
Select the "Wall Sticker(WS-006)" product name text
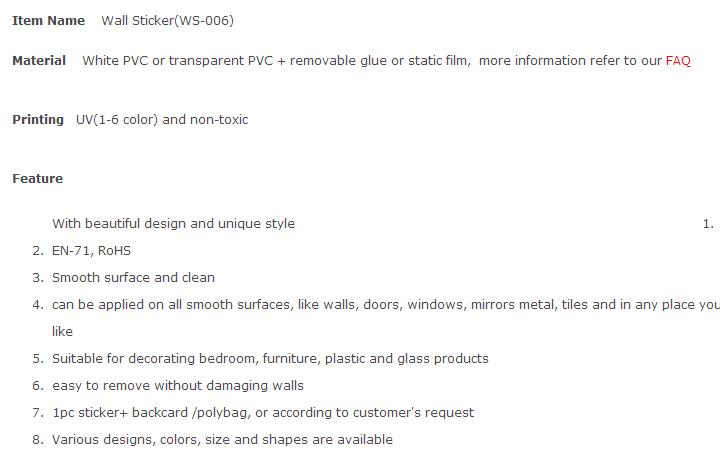[x=167, y=21]
